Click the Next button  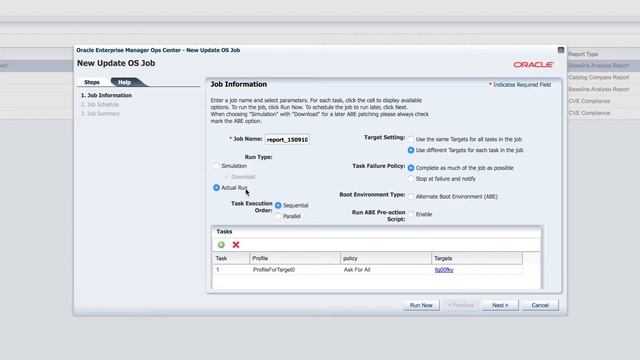(x=500, y=305)
